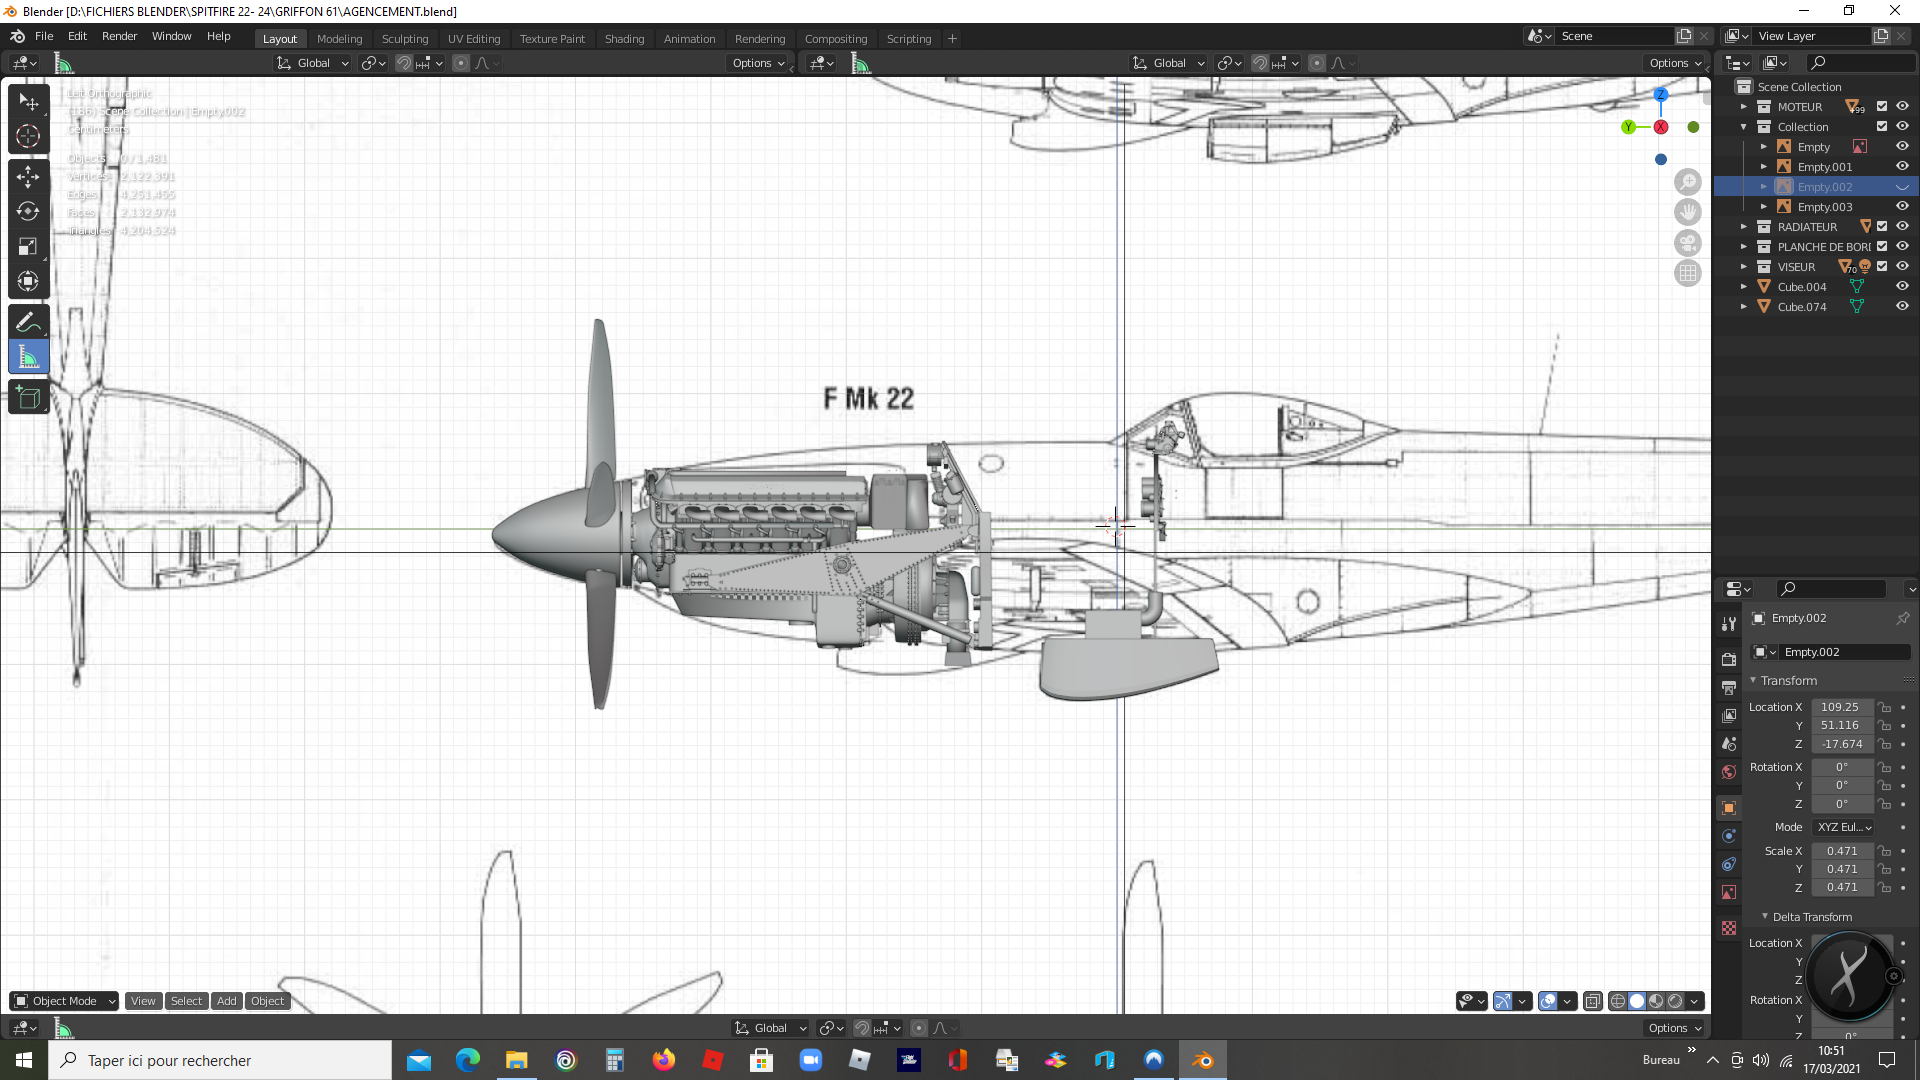
Task: Uncheck the RADIATEUR collection checkbox
Action: tap(1882, 227)
